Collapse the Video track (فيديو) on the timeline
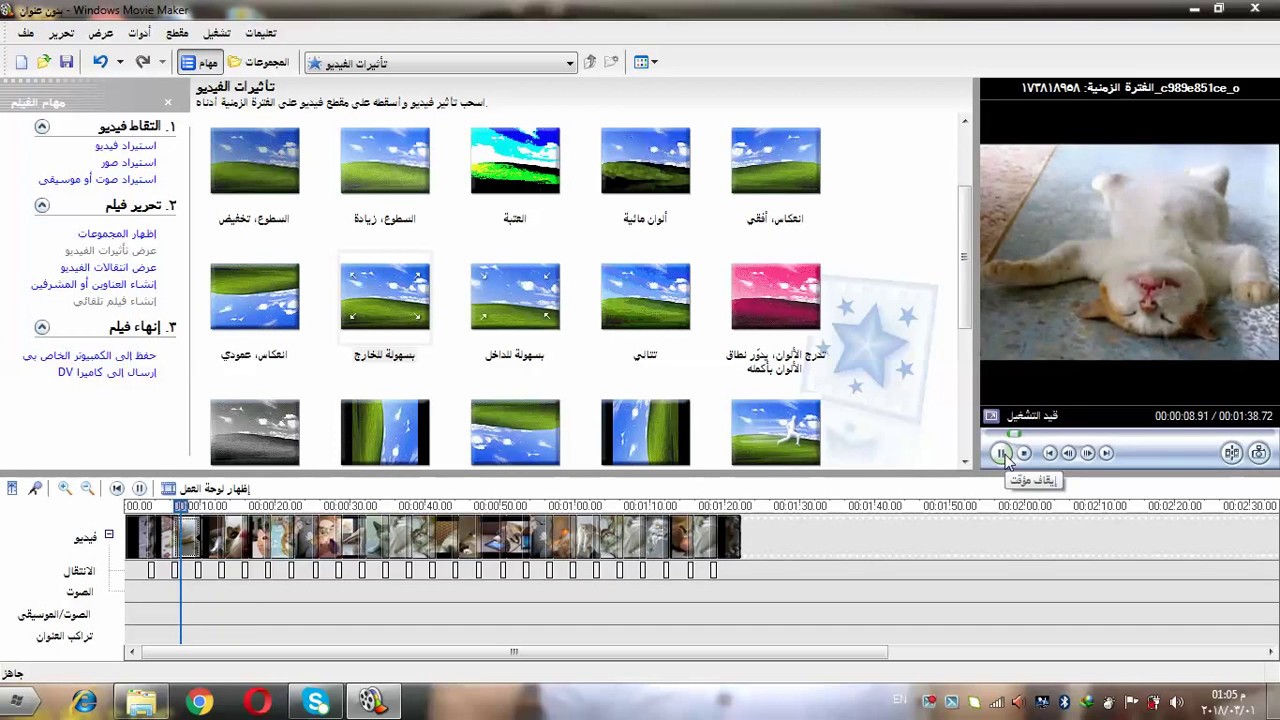 pyautogui.click(x=109, y=535)
